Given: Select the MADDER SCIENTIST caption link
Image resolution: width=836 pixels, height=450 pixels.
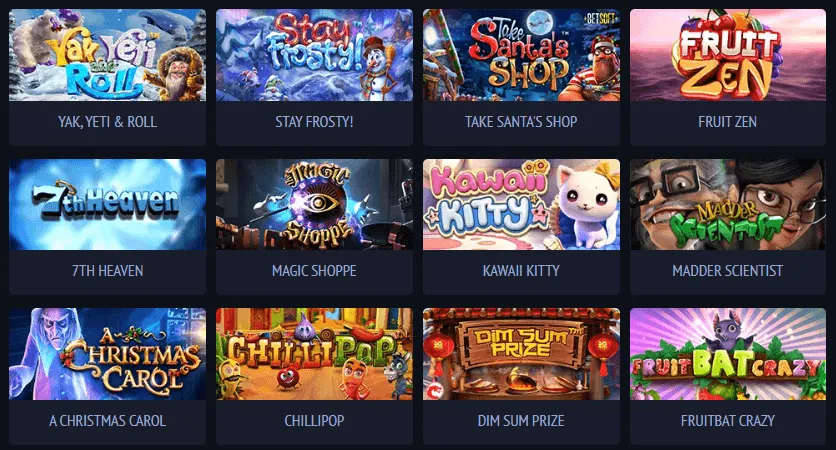Looking at the screenshot, I should (728, 271).
